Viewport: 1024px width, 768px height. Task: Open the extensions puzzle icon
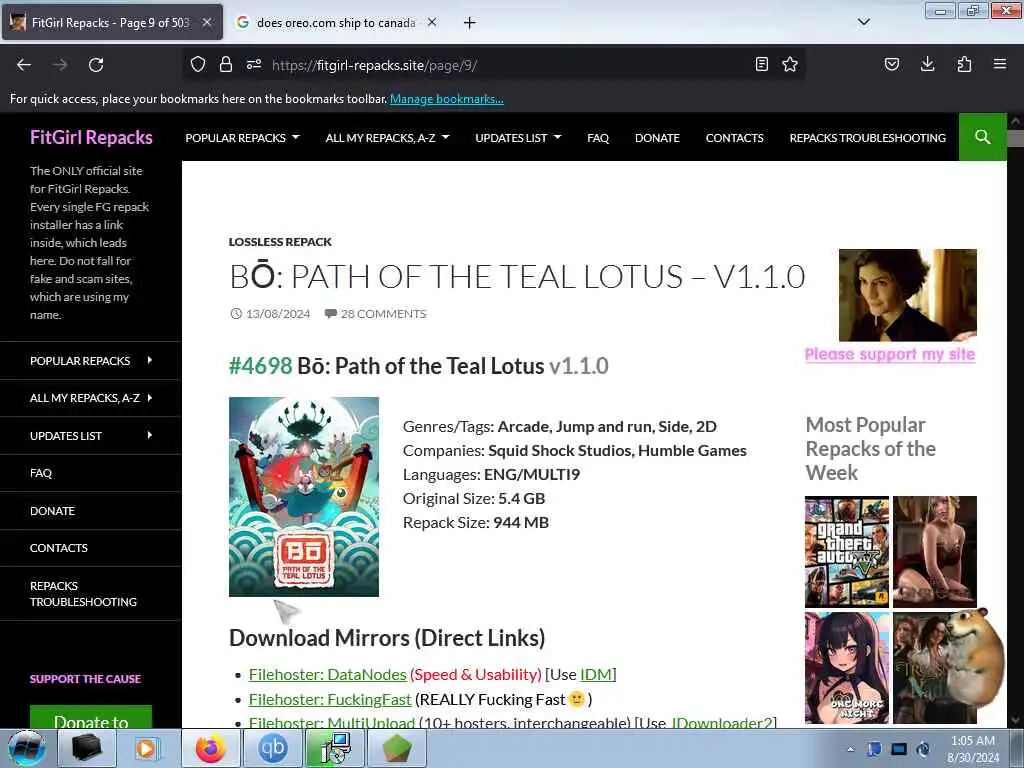pyautogui.click(x=964, y=64)
